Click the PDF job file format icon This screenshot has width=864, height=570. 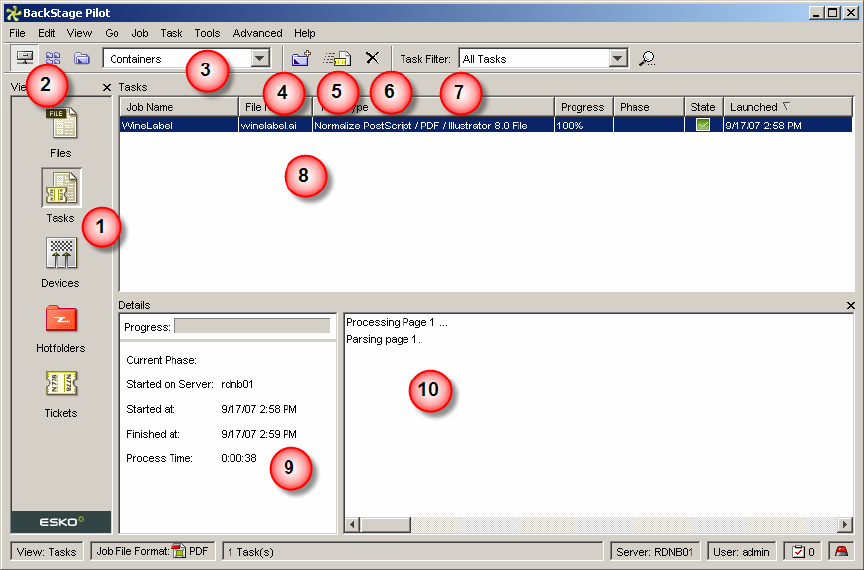point(179,551)
